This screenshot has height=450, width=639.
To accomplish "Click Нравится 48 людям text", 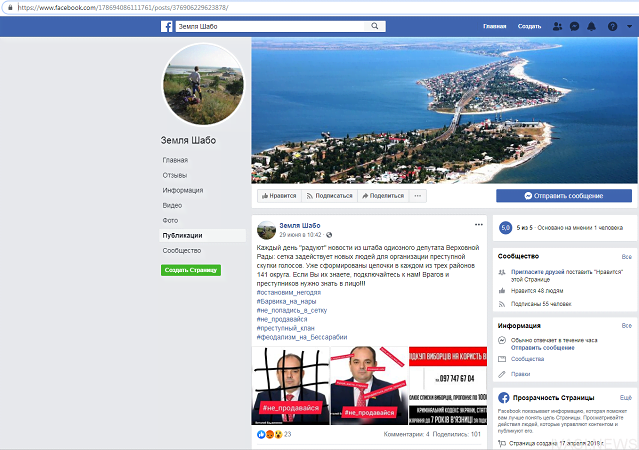I will [537, 291].
